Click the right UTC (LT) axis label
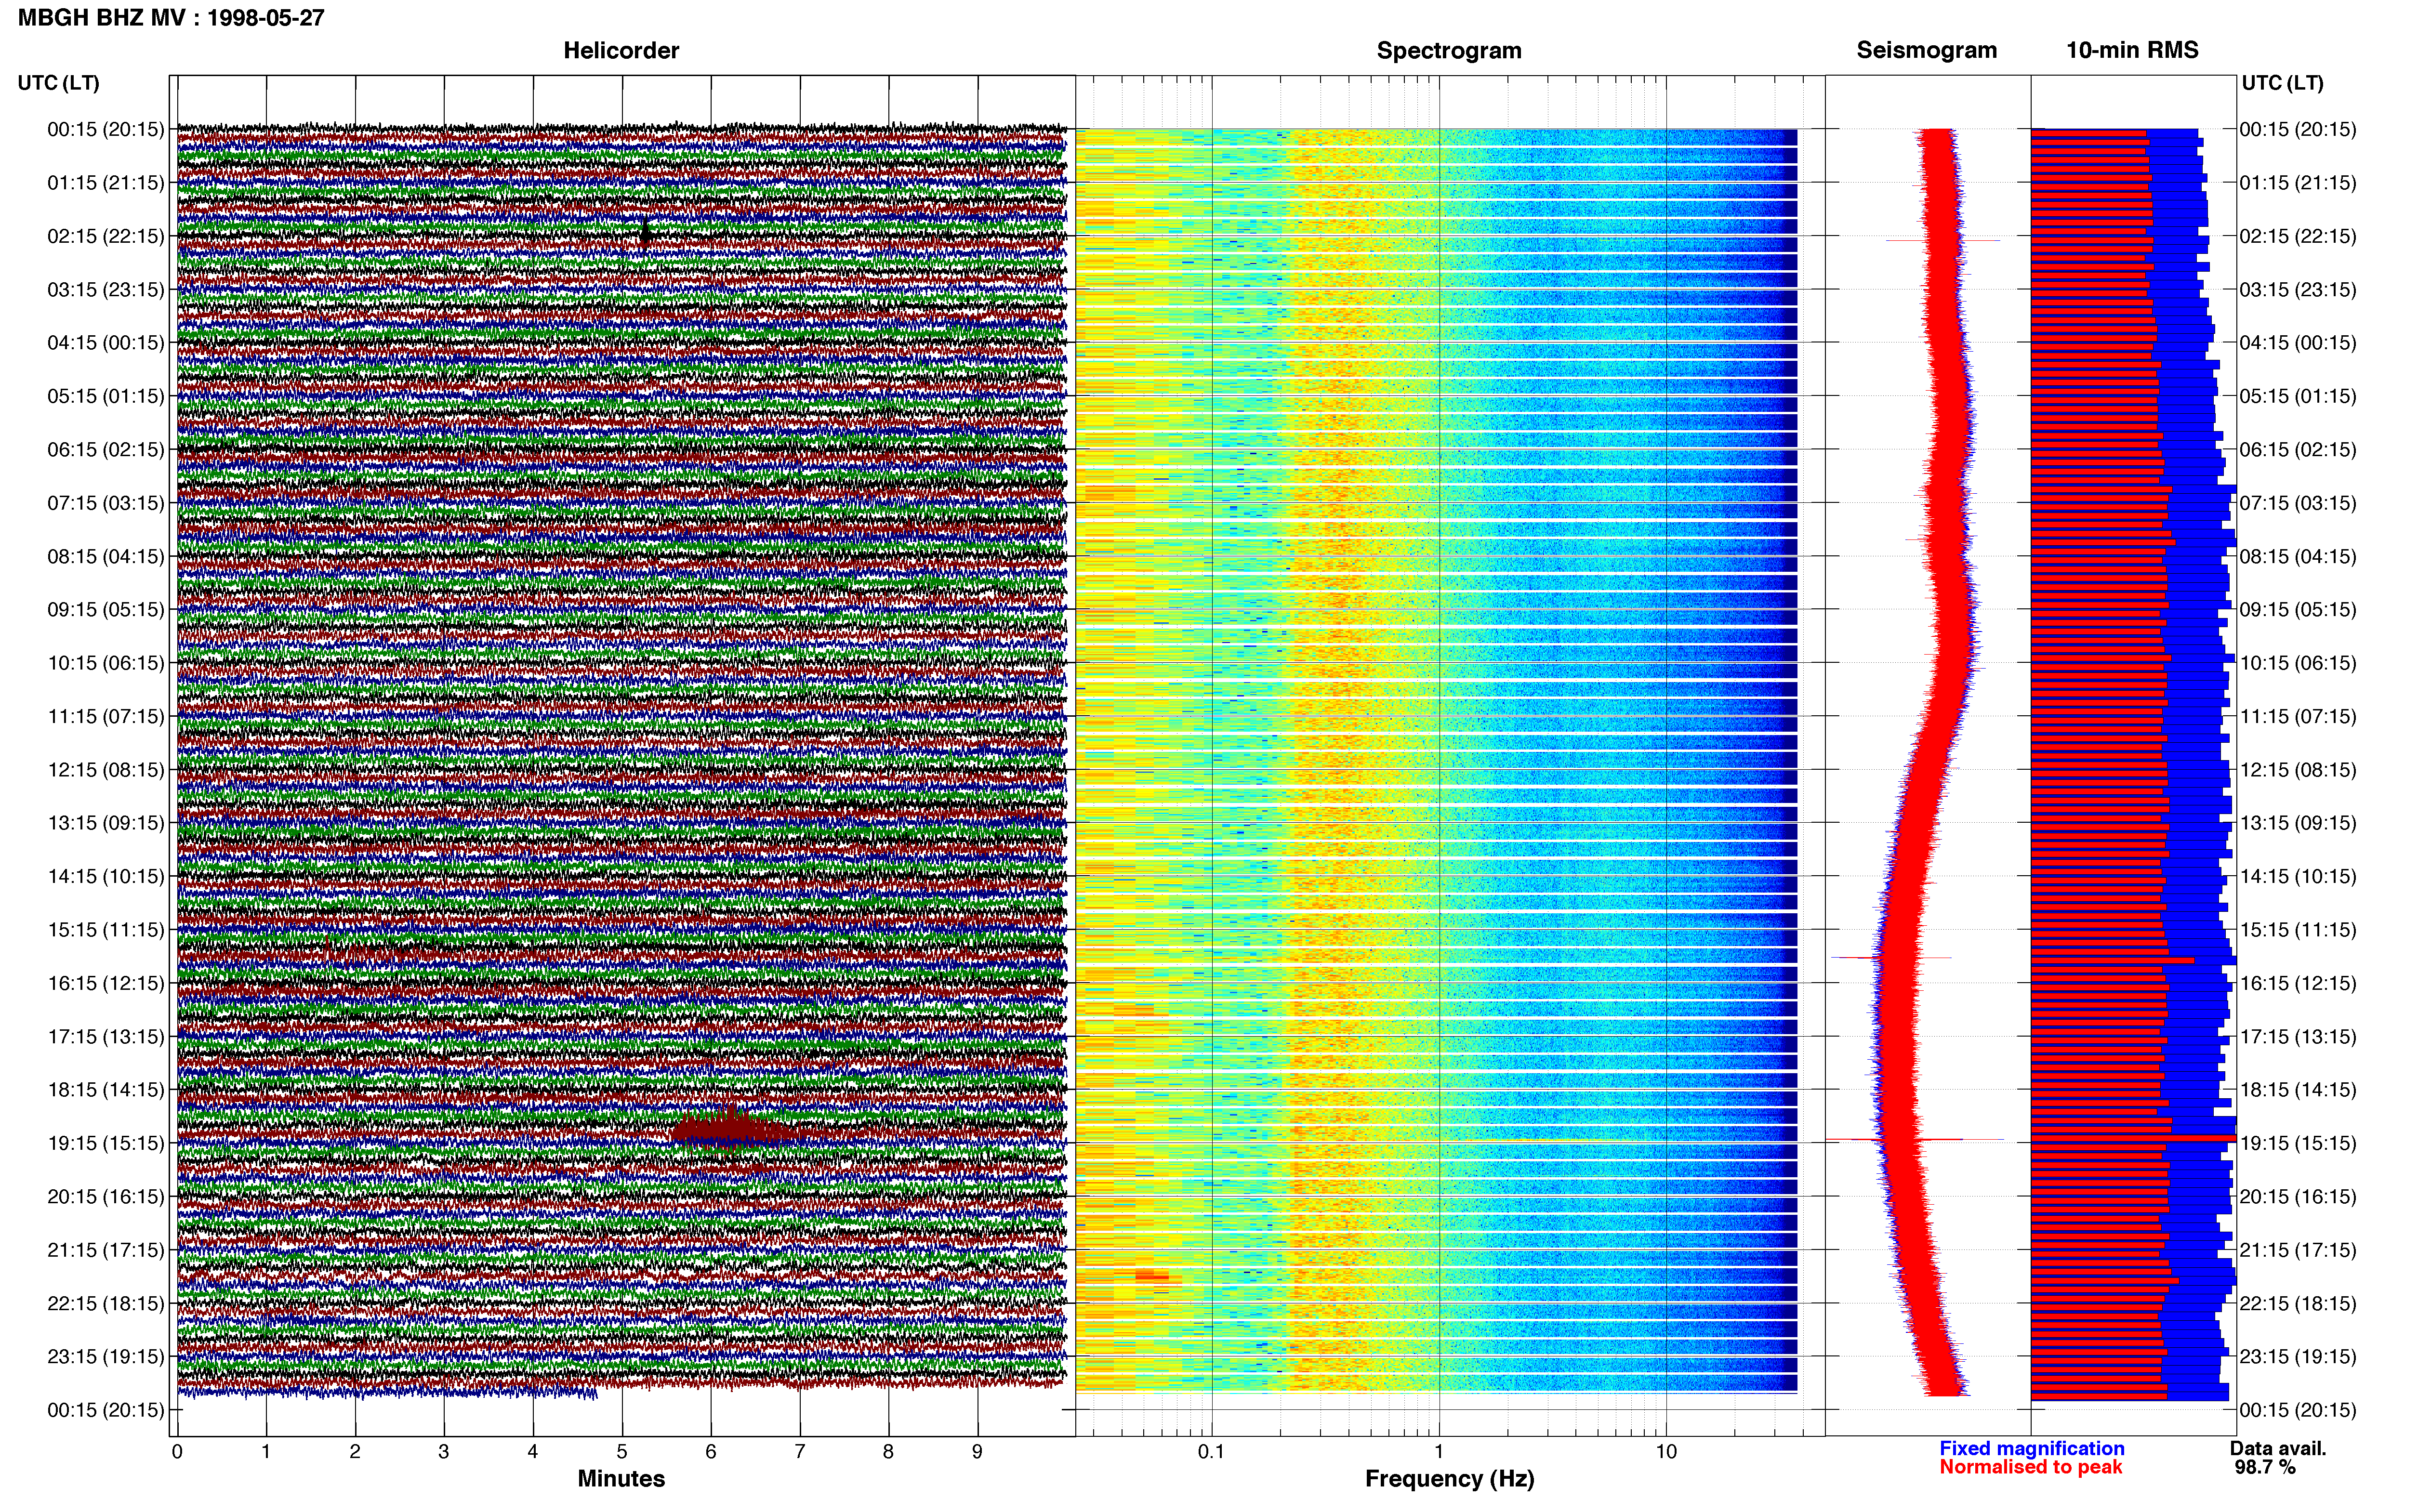Viewport: 2418px width, 1512px height. pos(2283,83)
